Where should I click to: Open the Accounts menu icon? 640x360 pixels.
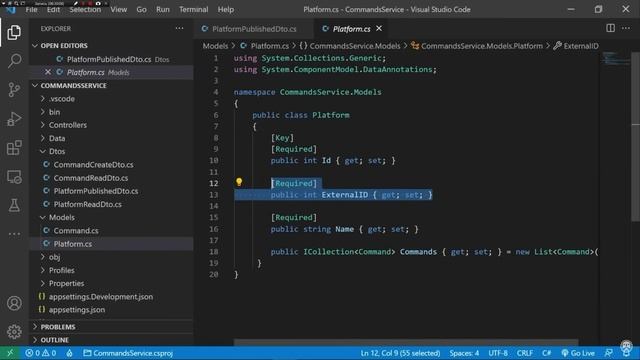click(14, 303)
